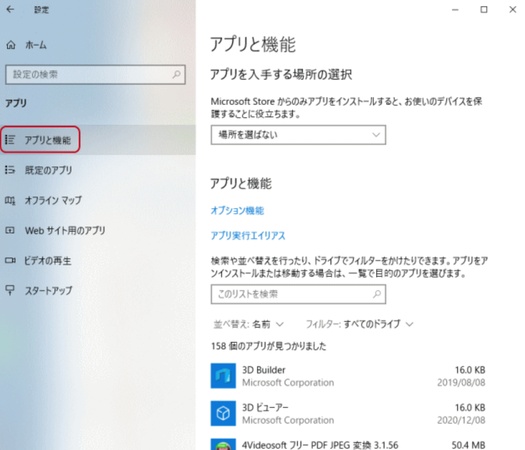
Task: Click the 3D Builder app icon
Action: click(223, 376)
